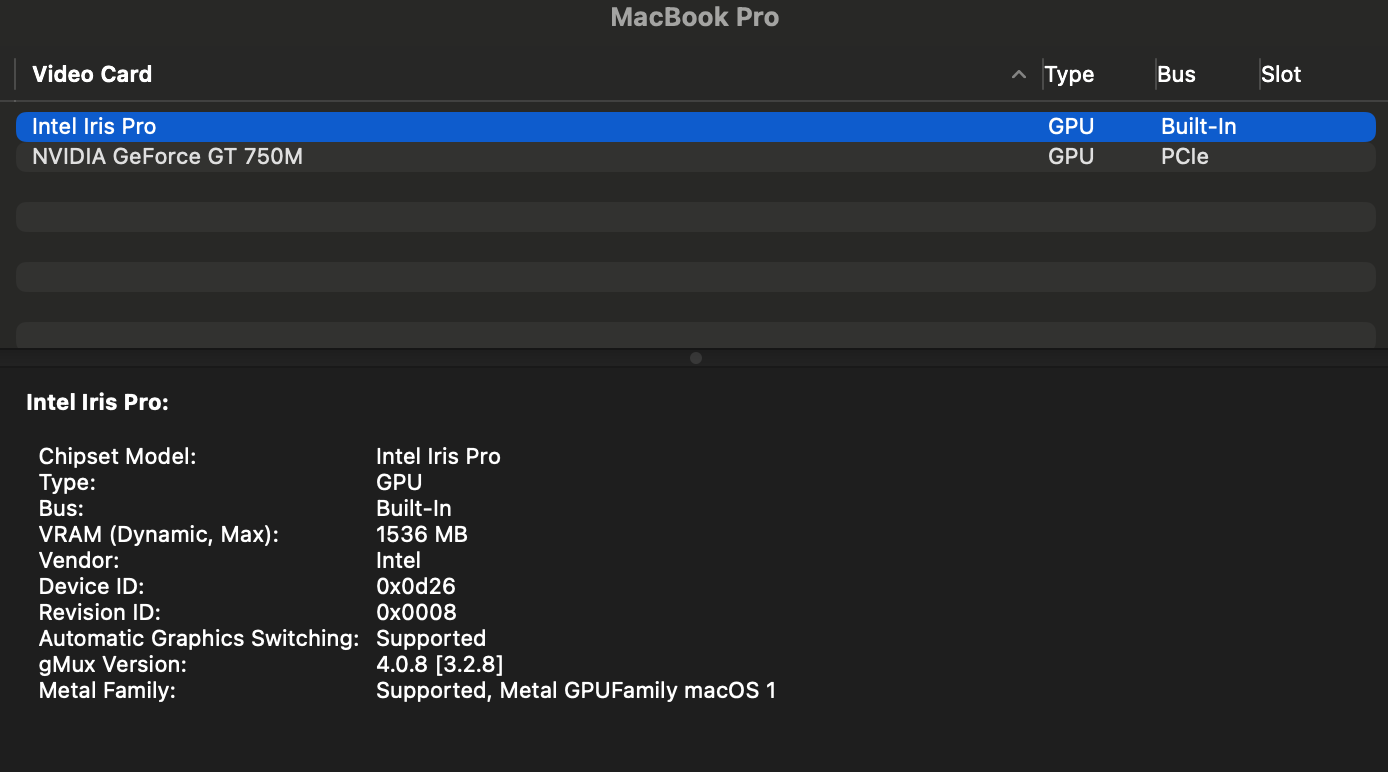Sort list by the Type column
Image resolution: width=1388 pixels, height=772 pixels.
tap(1069, 75)
